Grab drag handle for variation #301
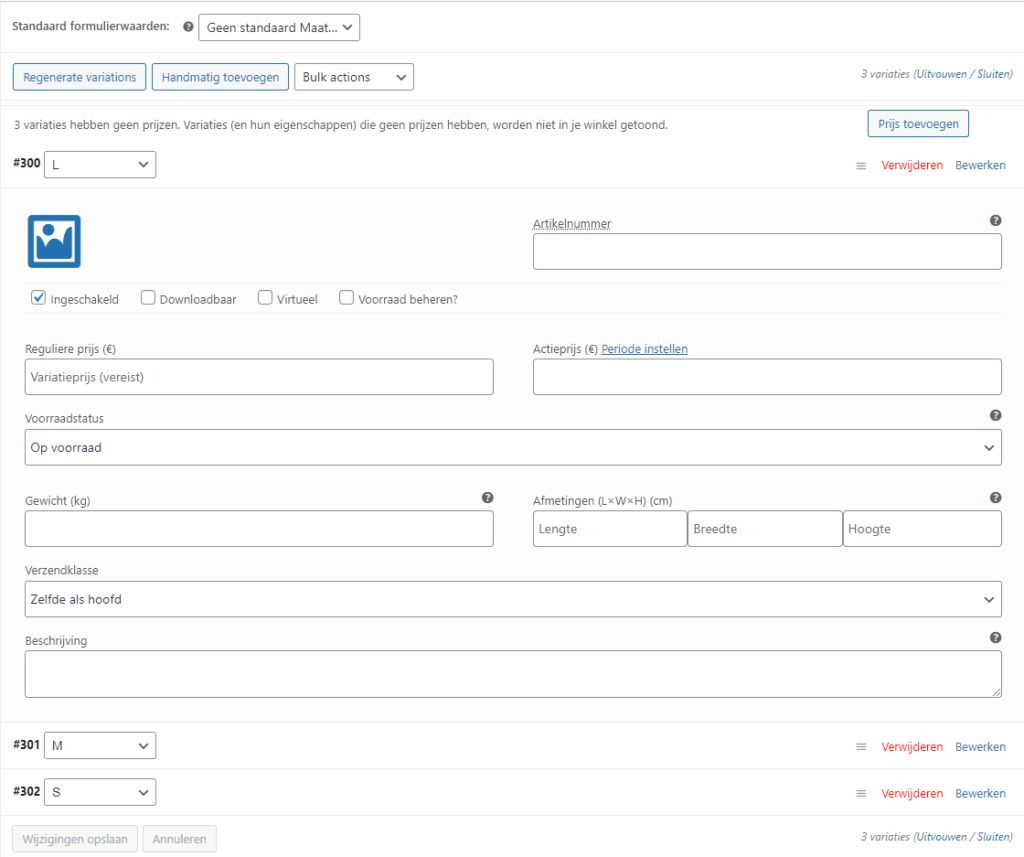 (861, 747)
